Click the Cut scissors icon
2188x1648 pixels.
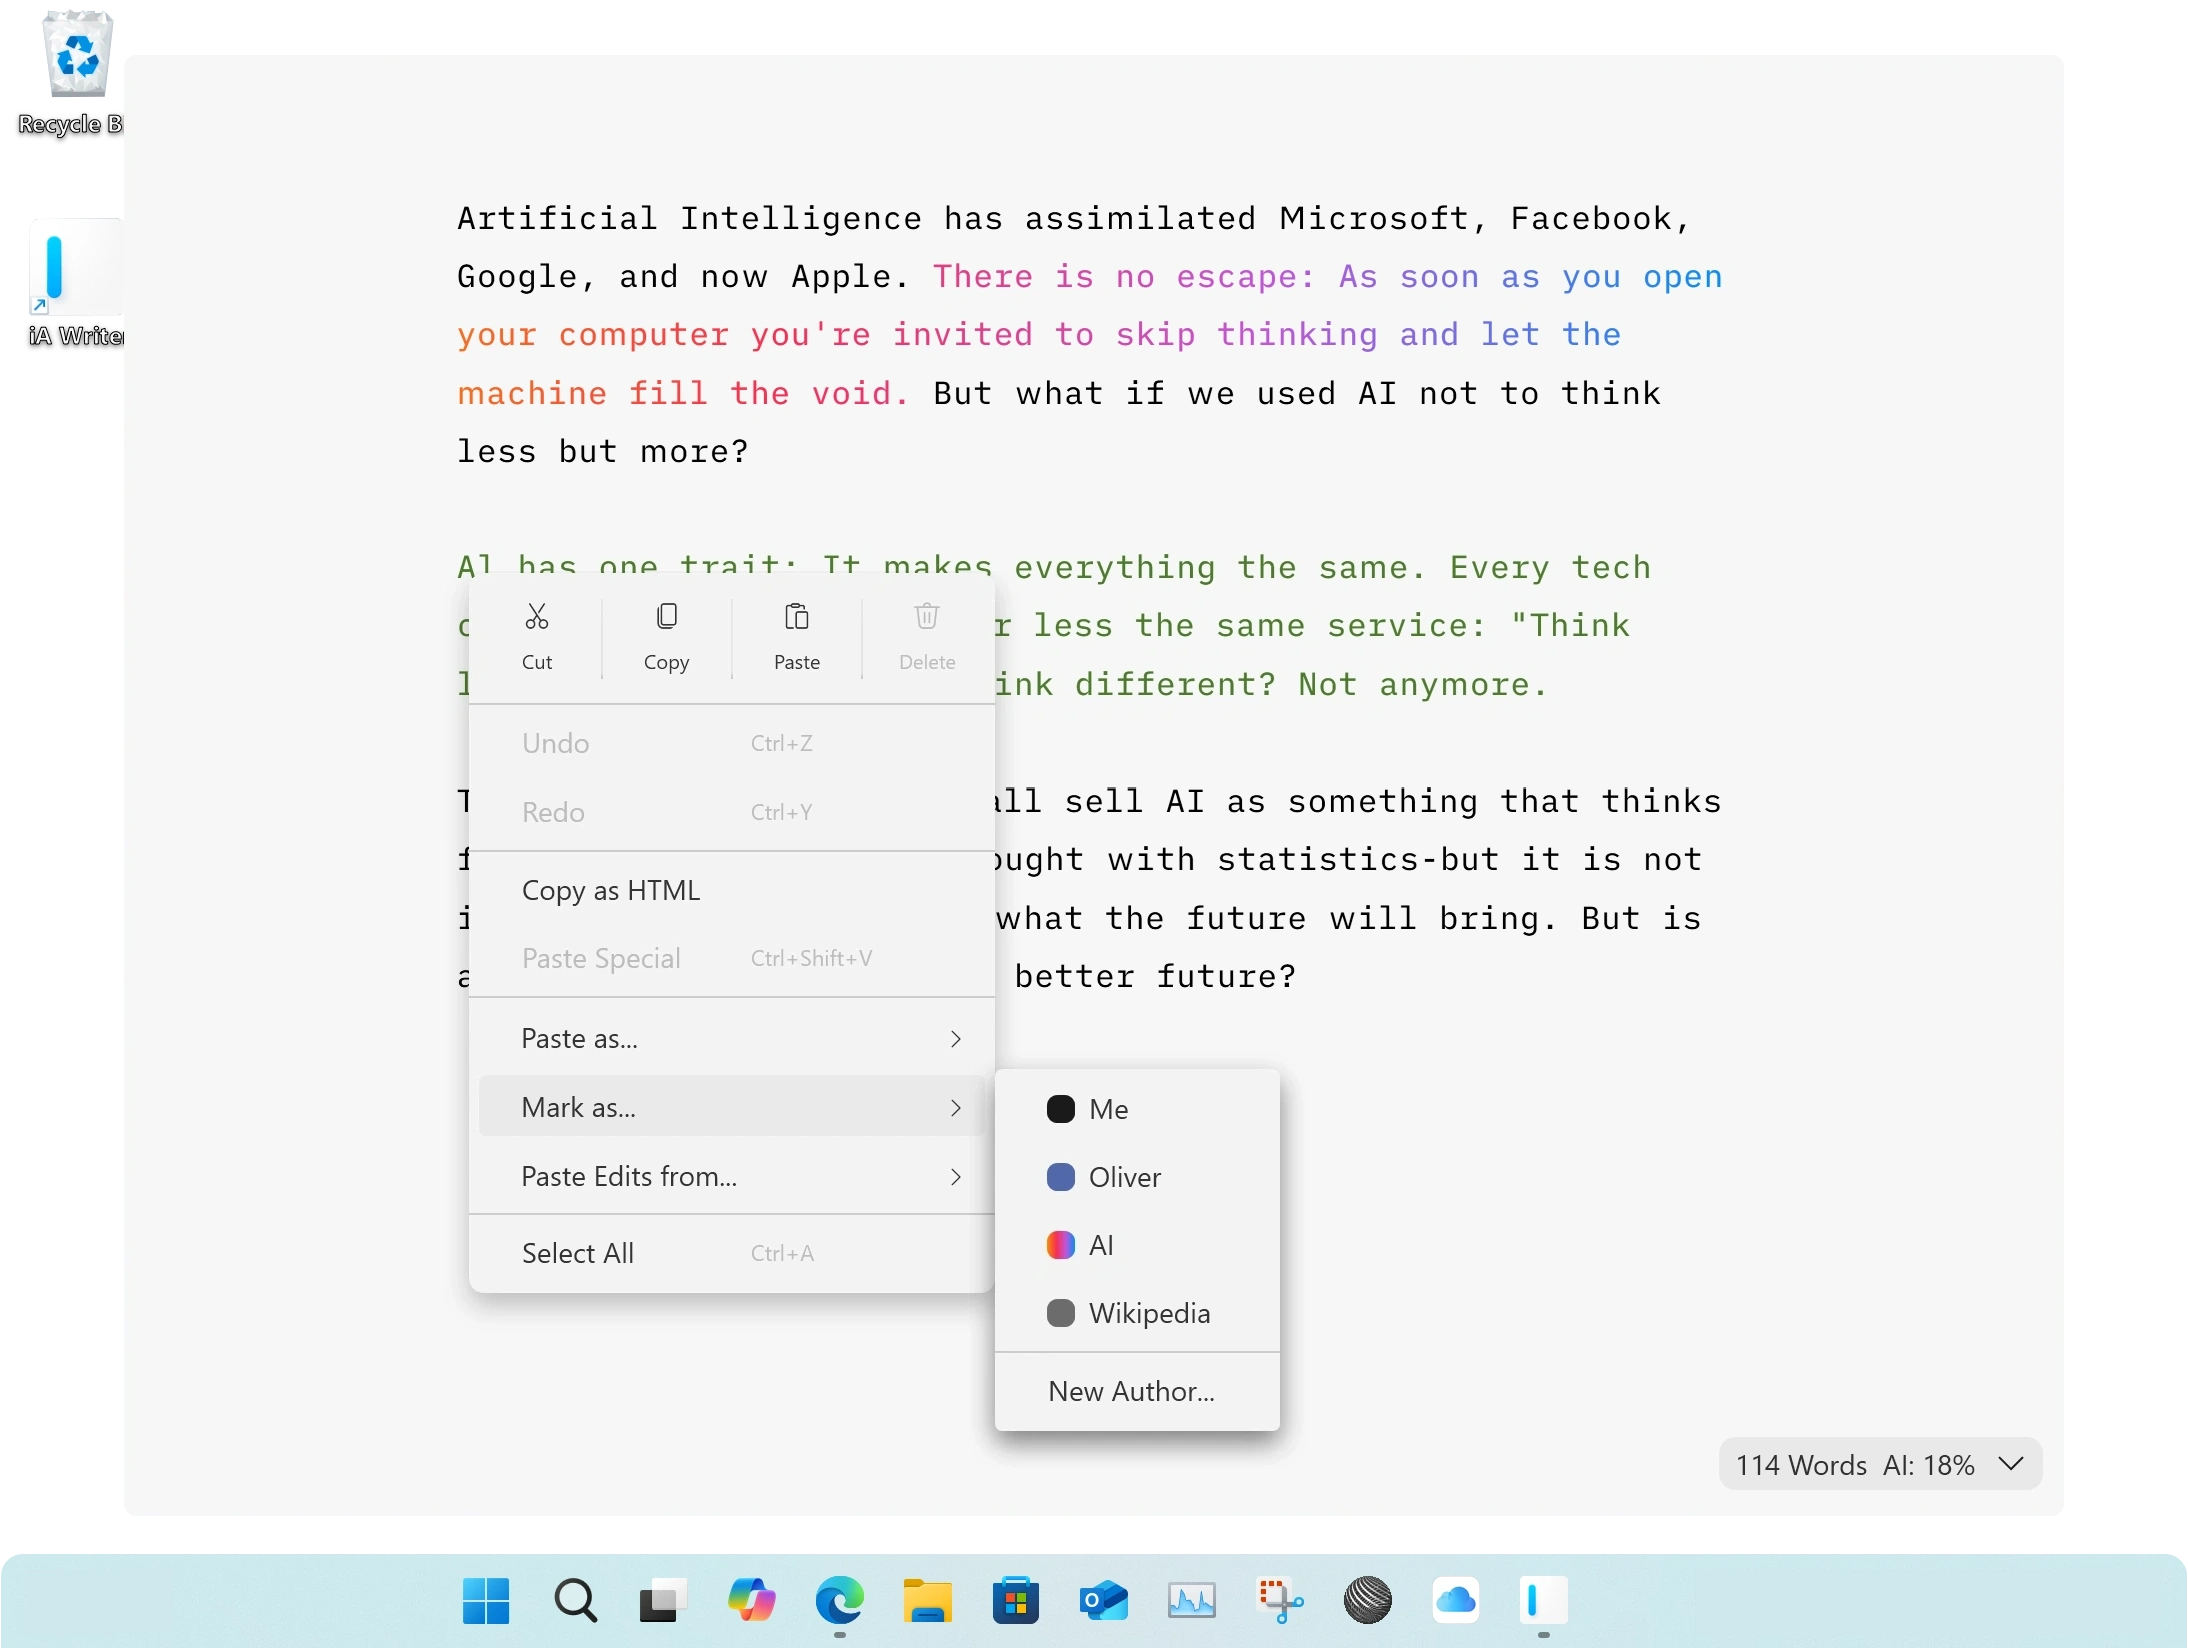pos(537,616)
